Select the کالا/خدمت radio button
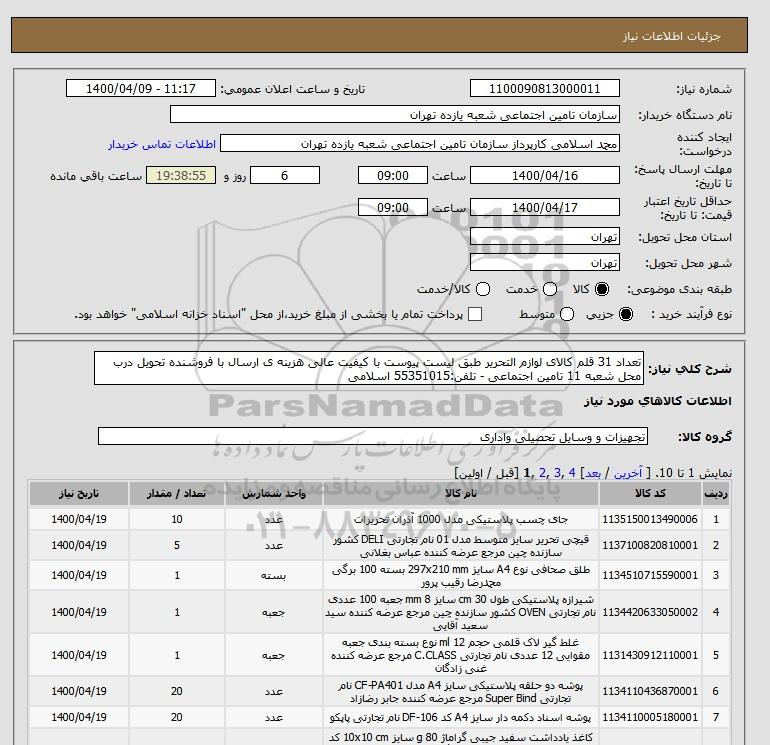 483,289
